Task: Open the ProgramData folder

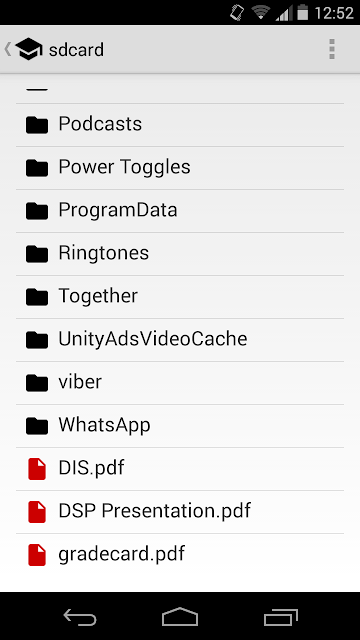Action: [180, 211]
